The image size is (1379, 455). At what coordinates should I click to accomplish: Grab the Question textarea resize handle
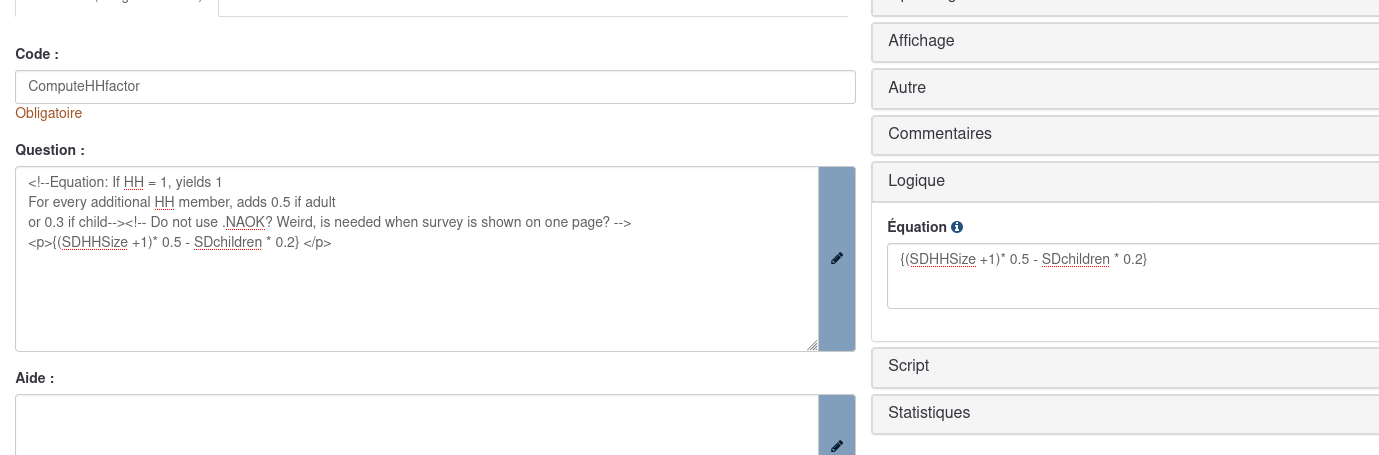(x=811, y=344)
